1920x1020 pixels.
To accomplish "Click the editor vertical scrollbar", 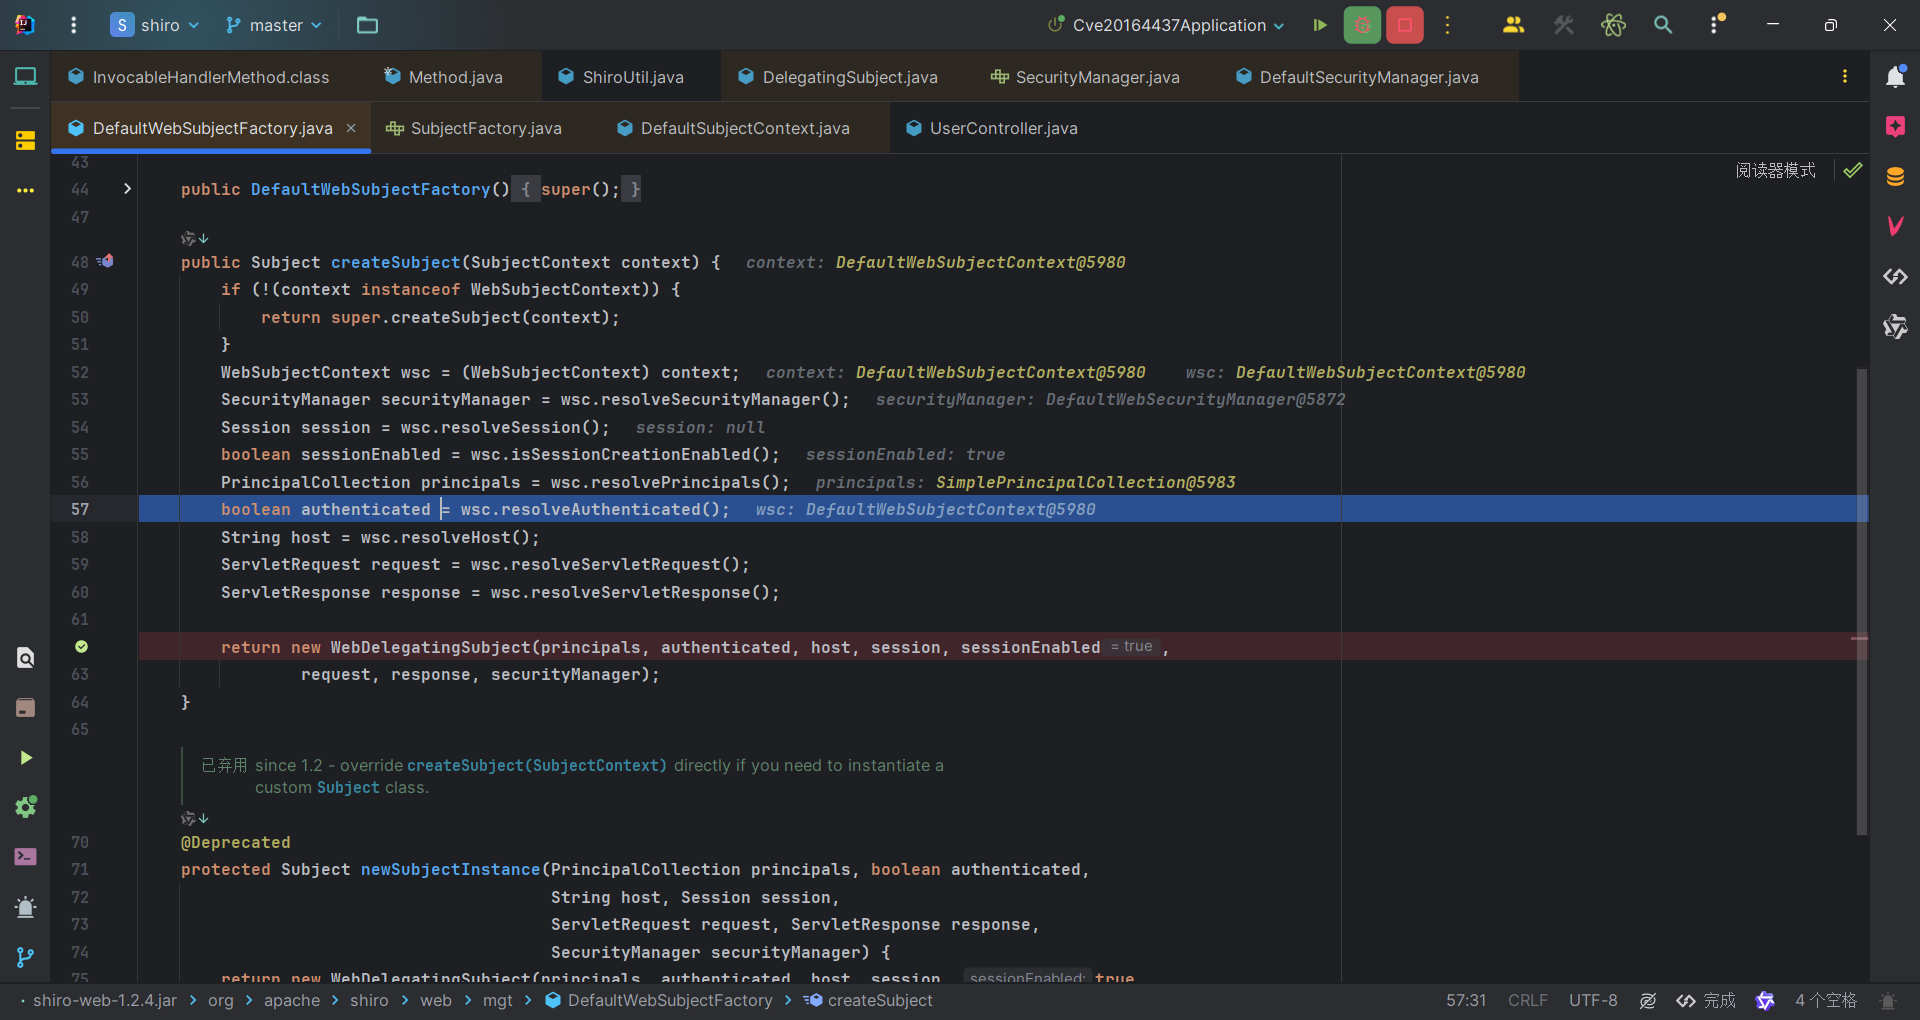I will point(1861,600).
